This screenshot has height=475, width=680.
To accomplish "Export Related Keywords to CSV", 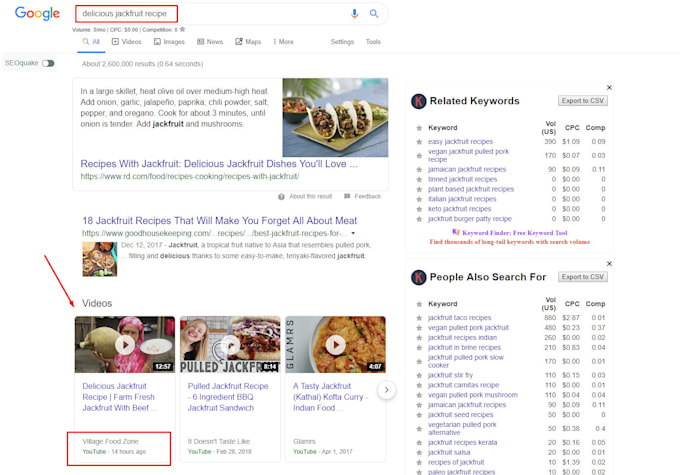I will pos(582,101).
